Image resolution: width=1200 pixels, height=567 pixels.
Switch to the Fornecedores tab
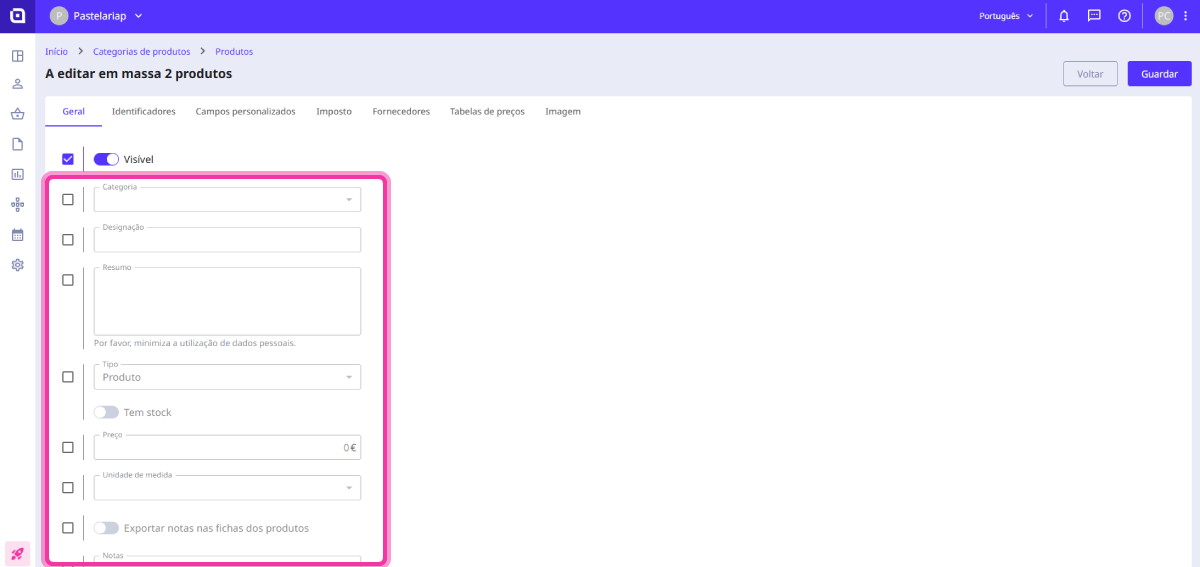click(x=401, y=111)
